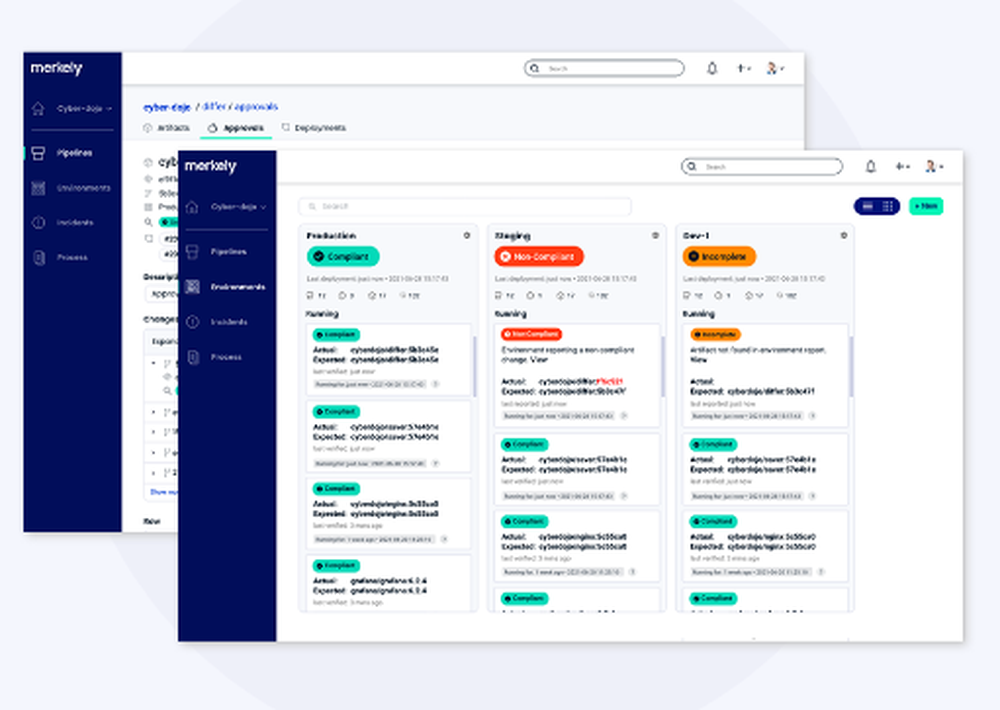
Task: Open Staging environment settings gear
Action: pyautogui.click(x=655, y=235)
